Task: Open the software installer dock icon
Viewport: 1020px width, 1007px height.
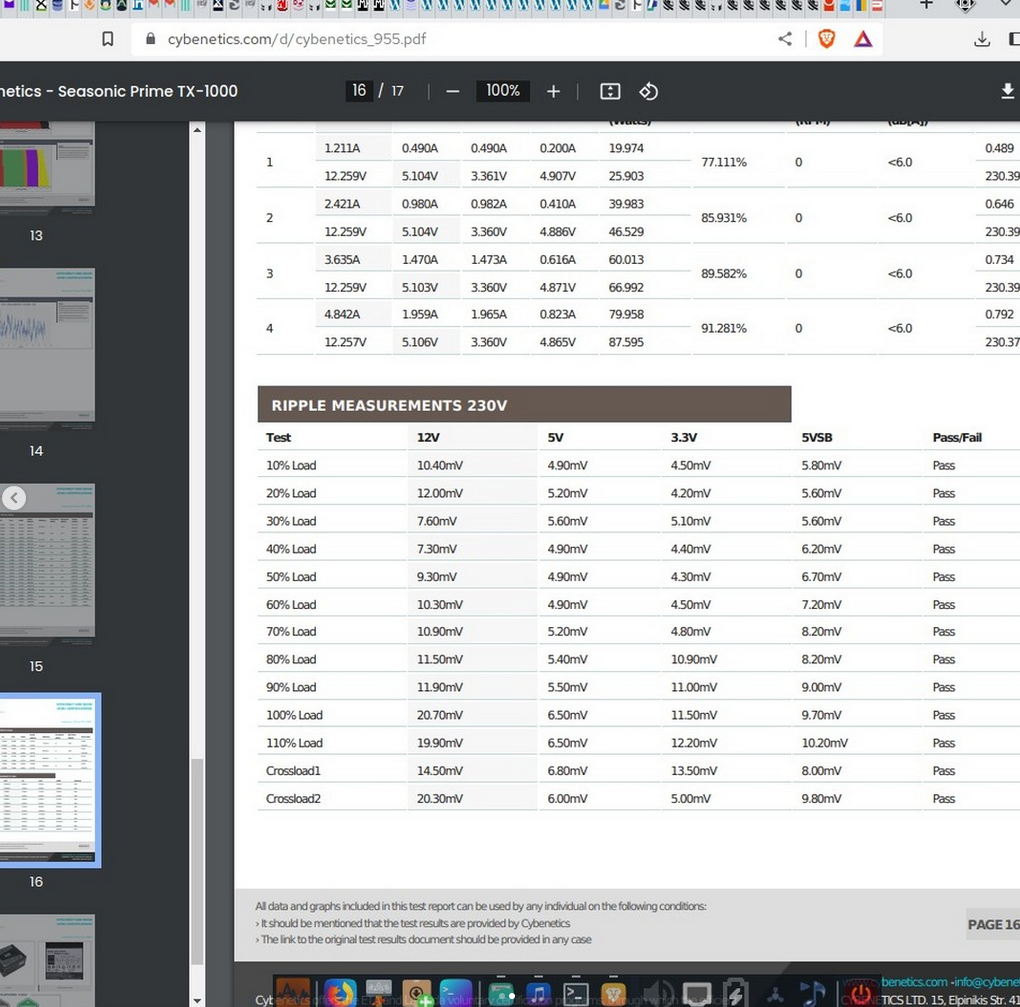Action: pyautogui.click(x=417, y=994)
